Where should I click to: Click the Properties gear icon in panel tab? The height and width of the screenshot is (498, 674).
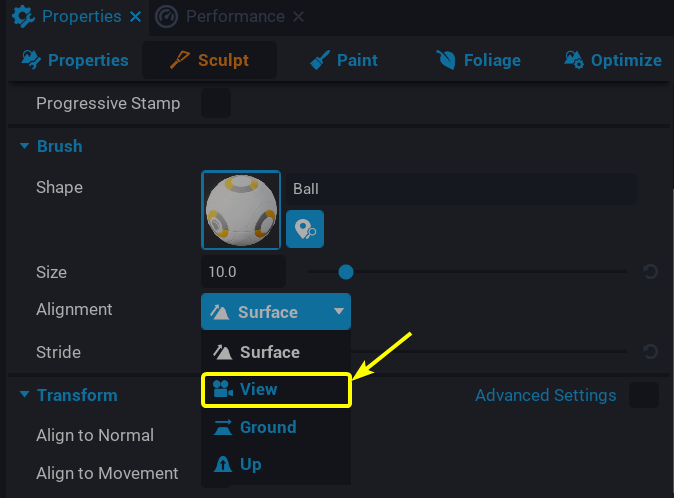[x=23, y=17]
